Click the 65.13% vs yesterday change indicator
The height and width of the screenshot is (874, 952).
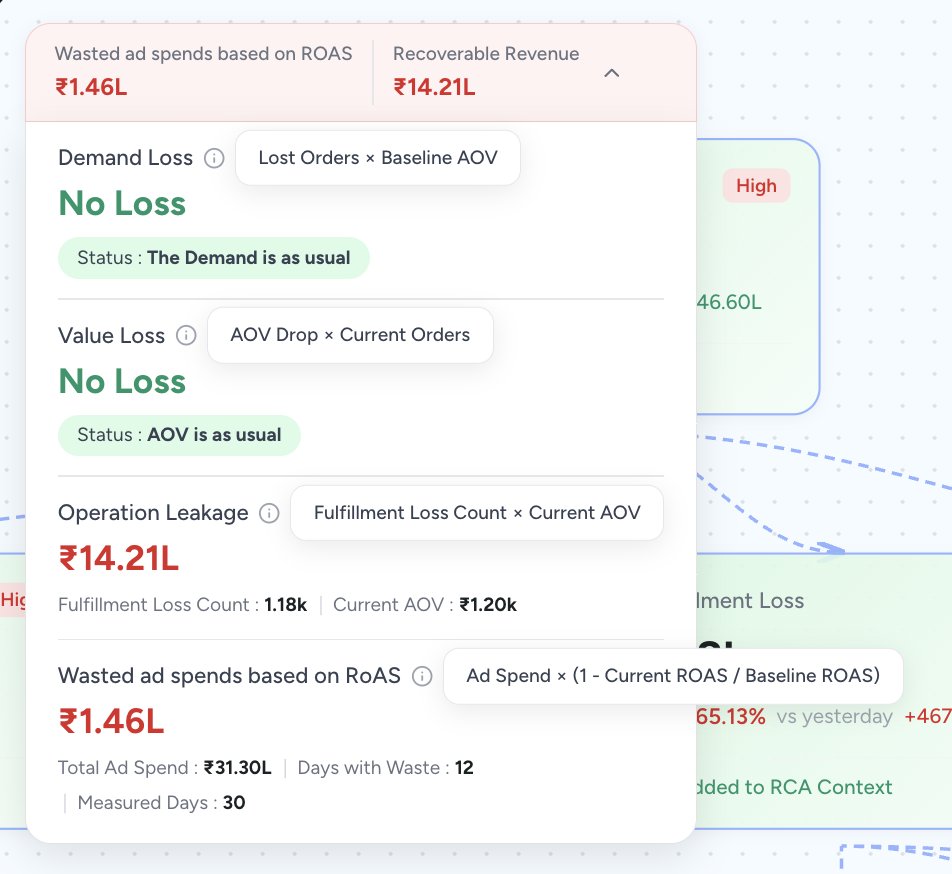tap(730, 716)
